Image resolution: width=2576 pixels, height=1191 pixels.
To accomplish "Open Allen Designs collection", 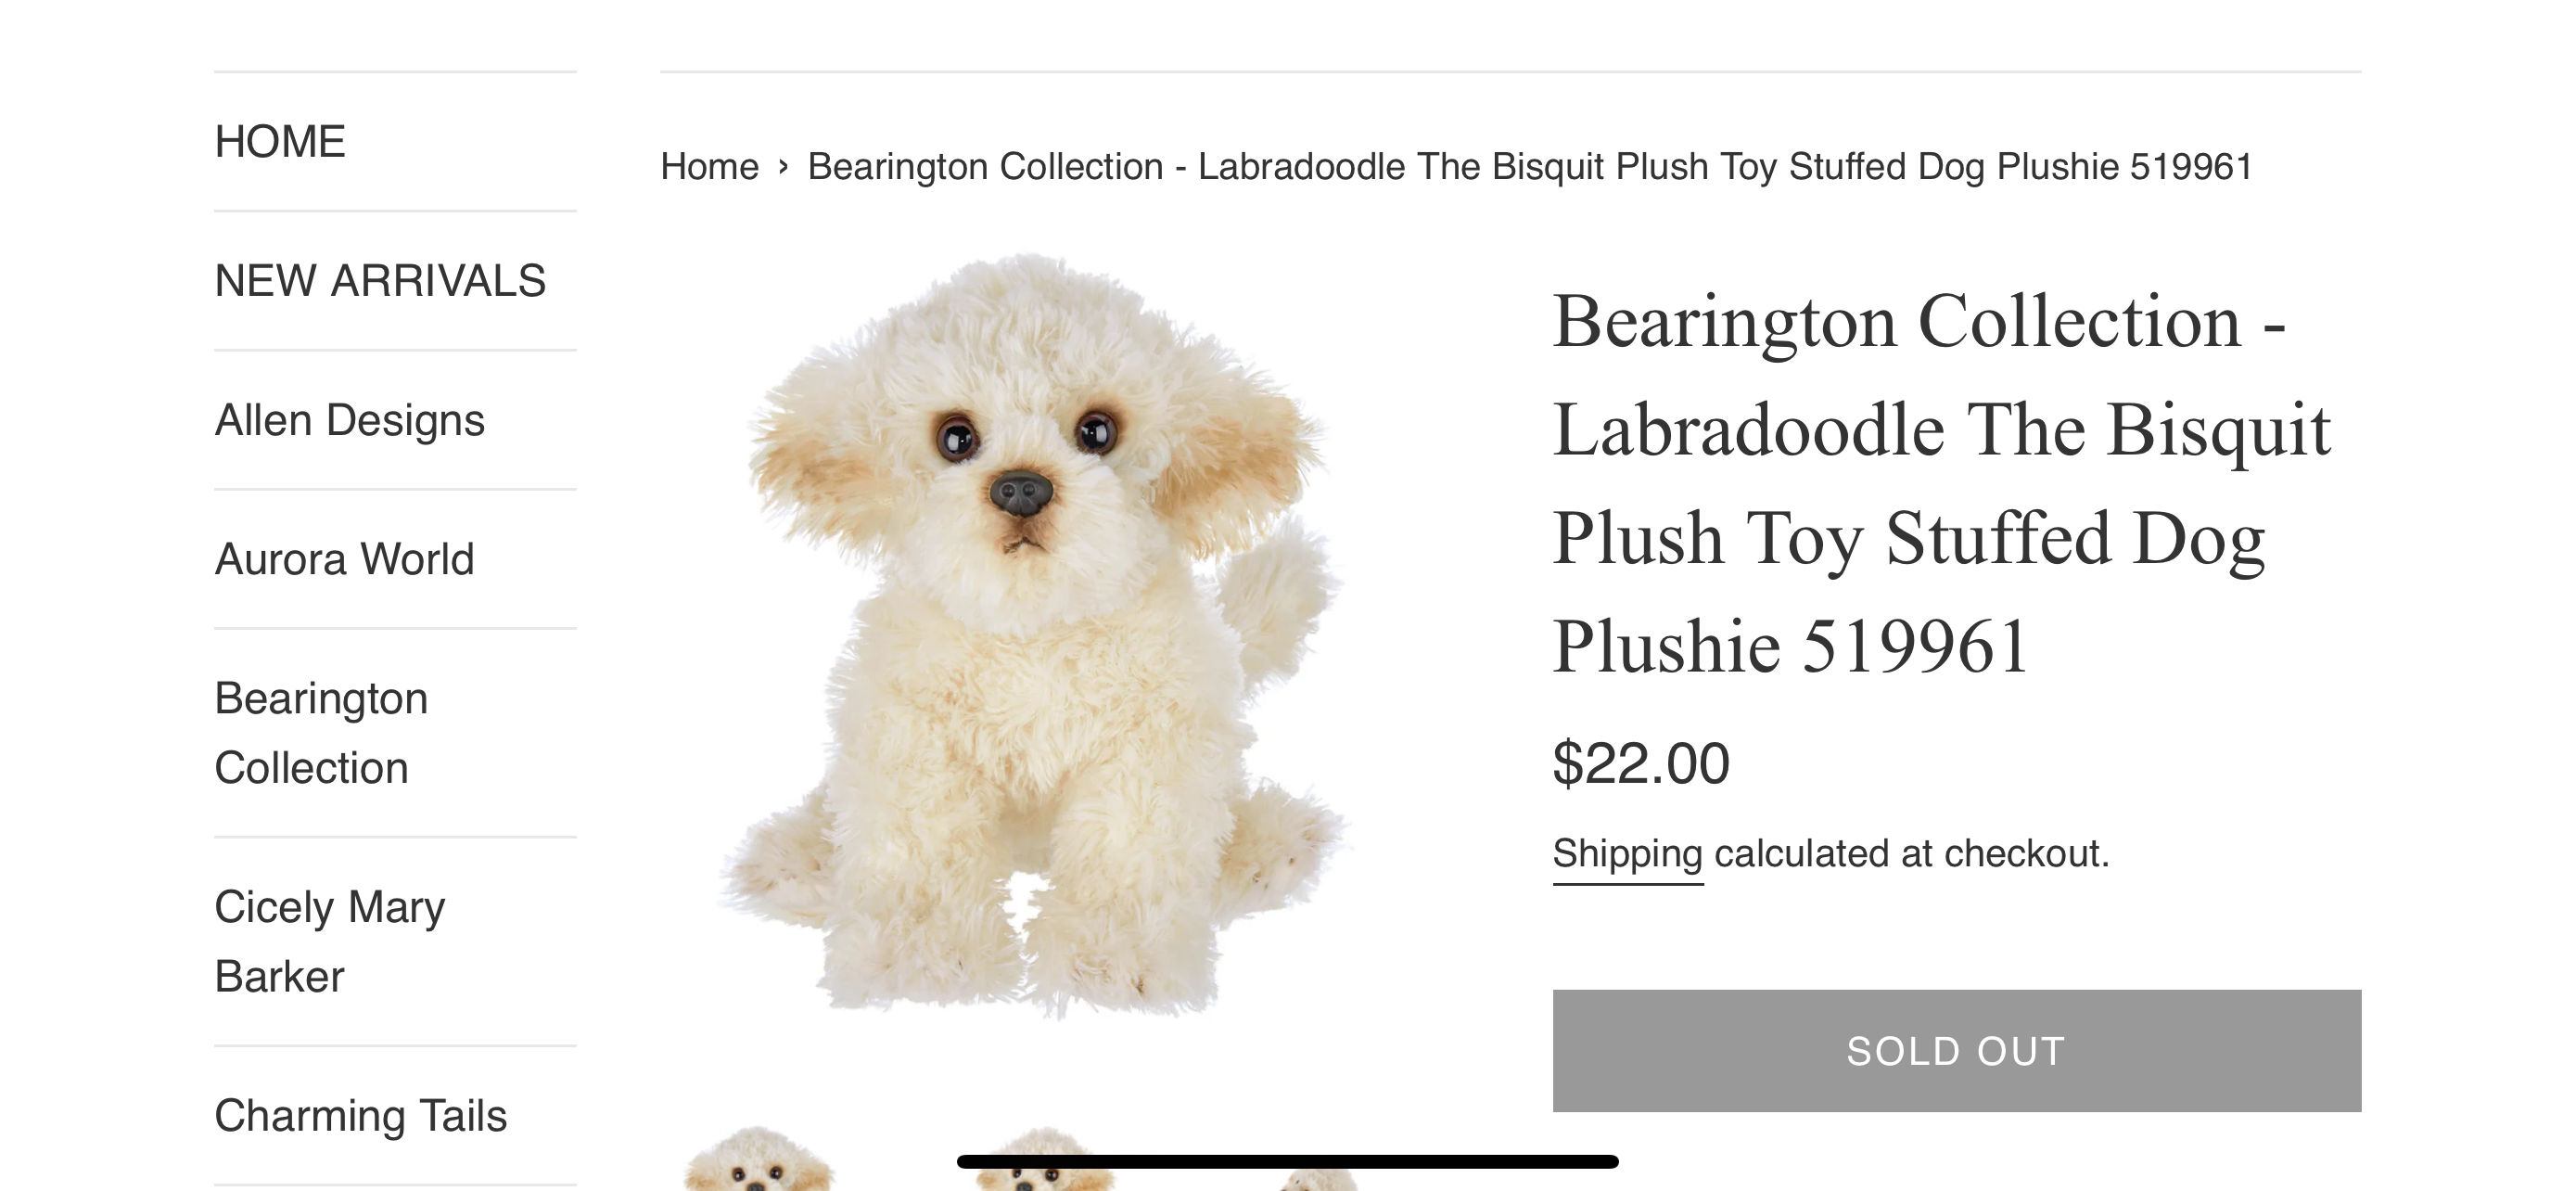I will 349,420.
